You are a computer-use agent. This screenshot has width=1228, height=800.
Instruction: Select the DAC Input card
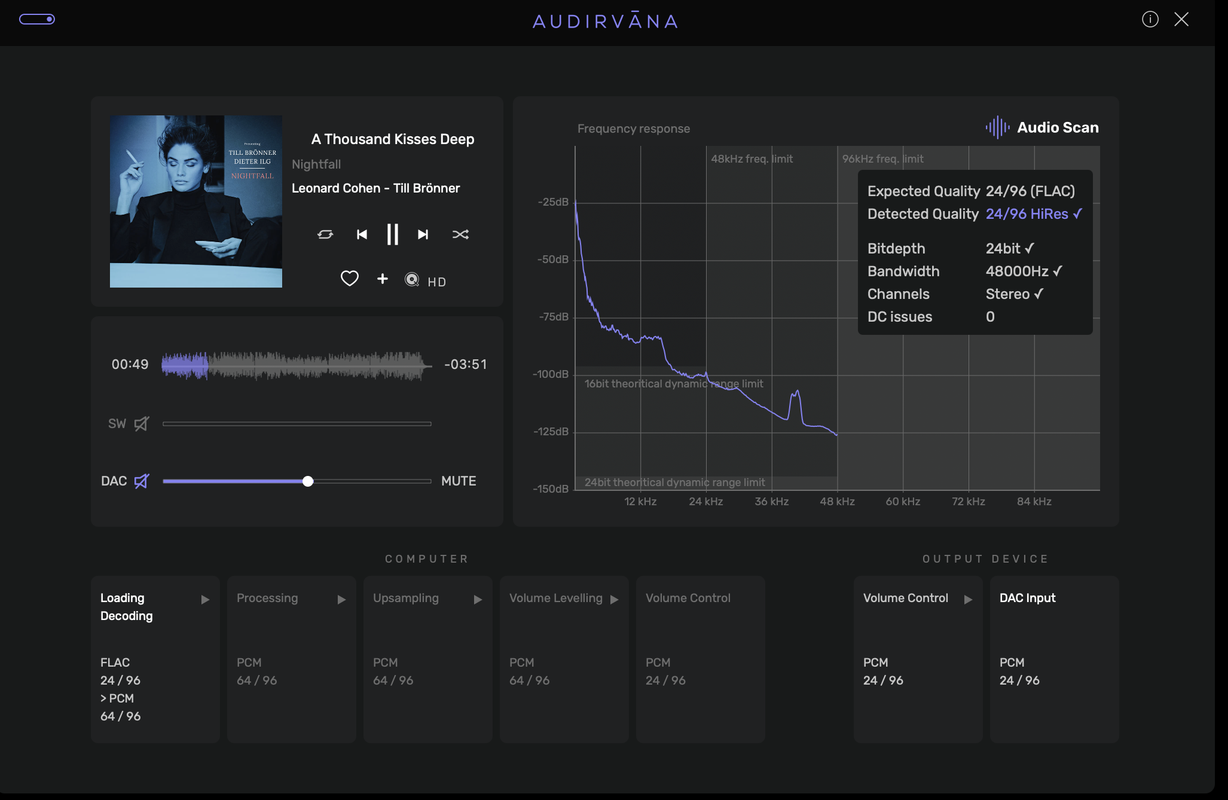tap(1054, 659)
